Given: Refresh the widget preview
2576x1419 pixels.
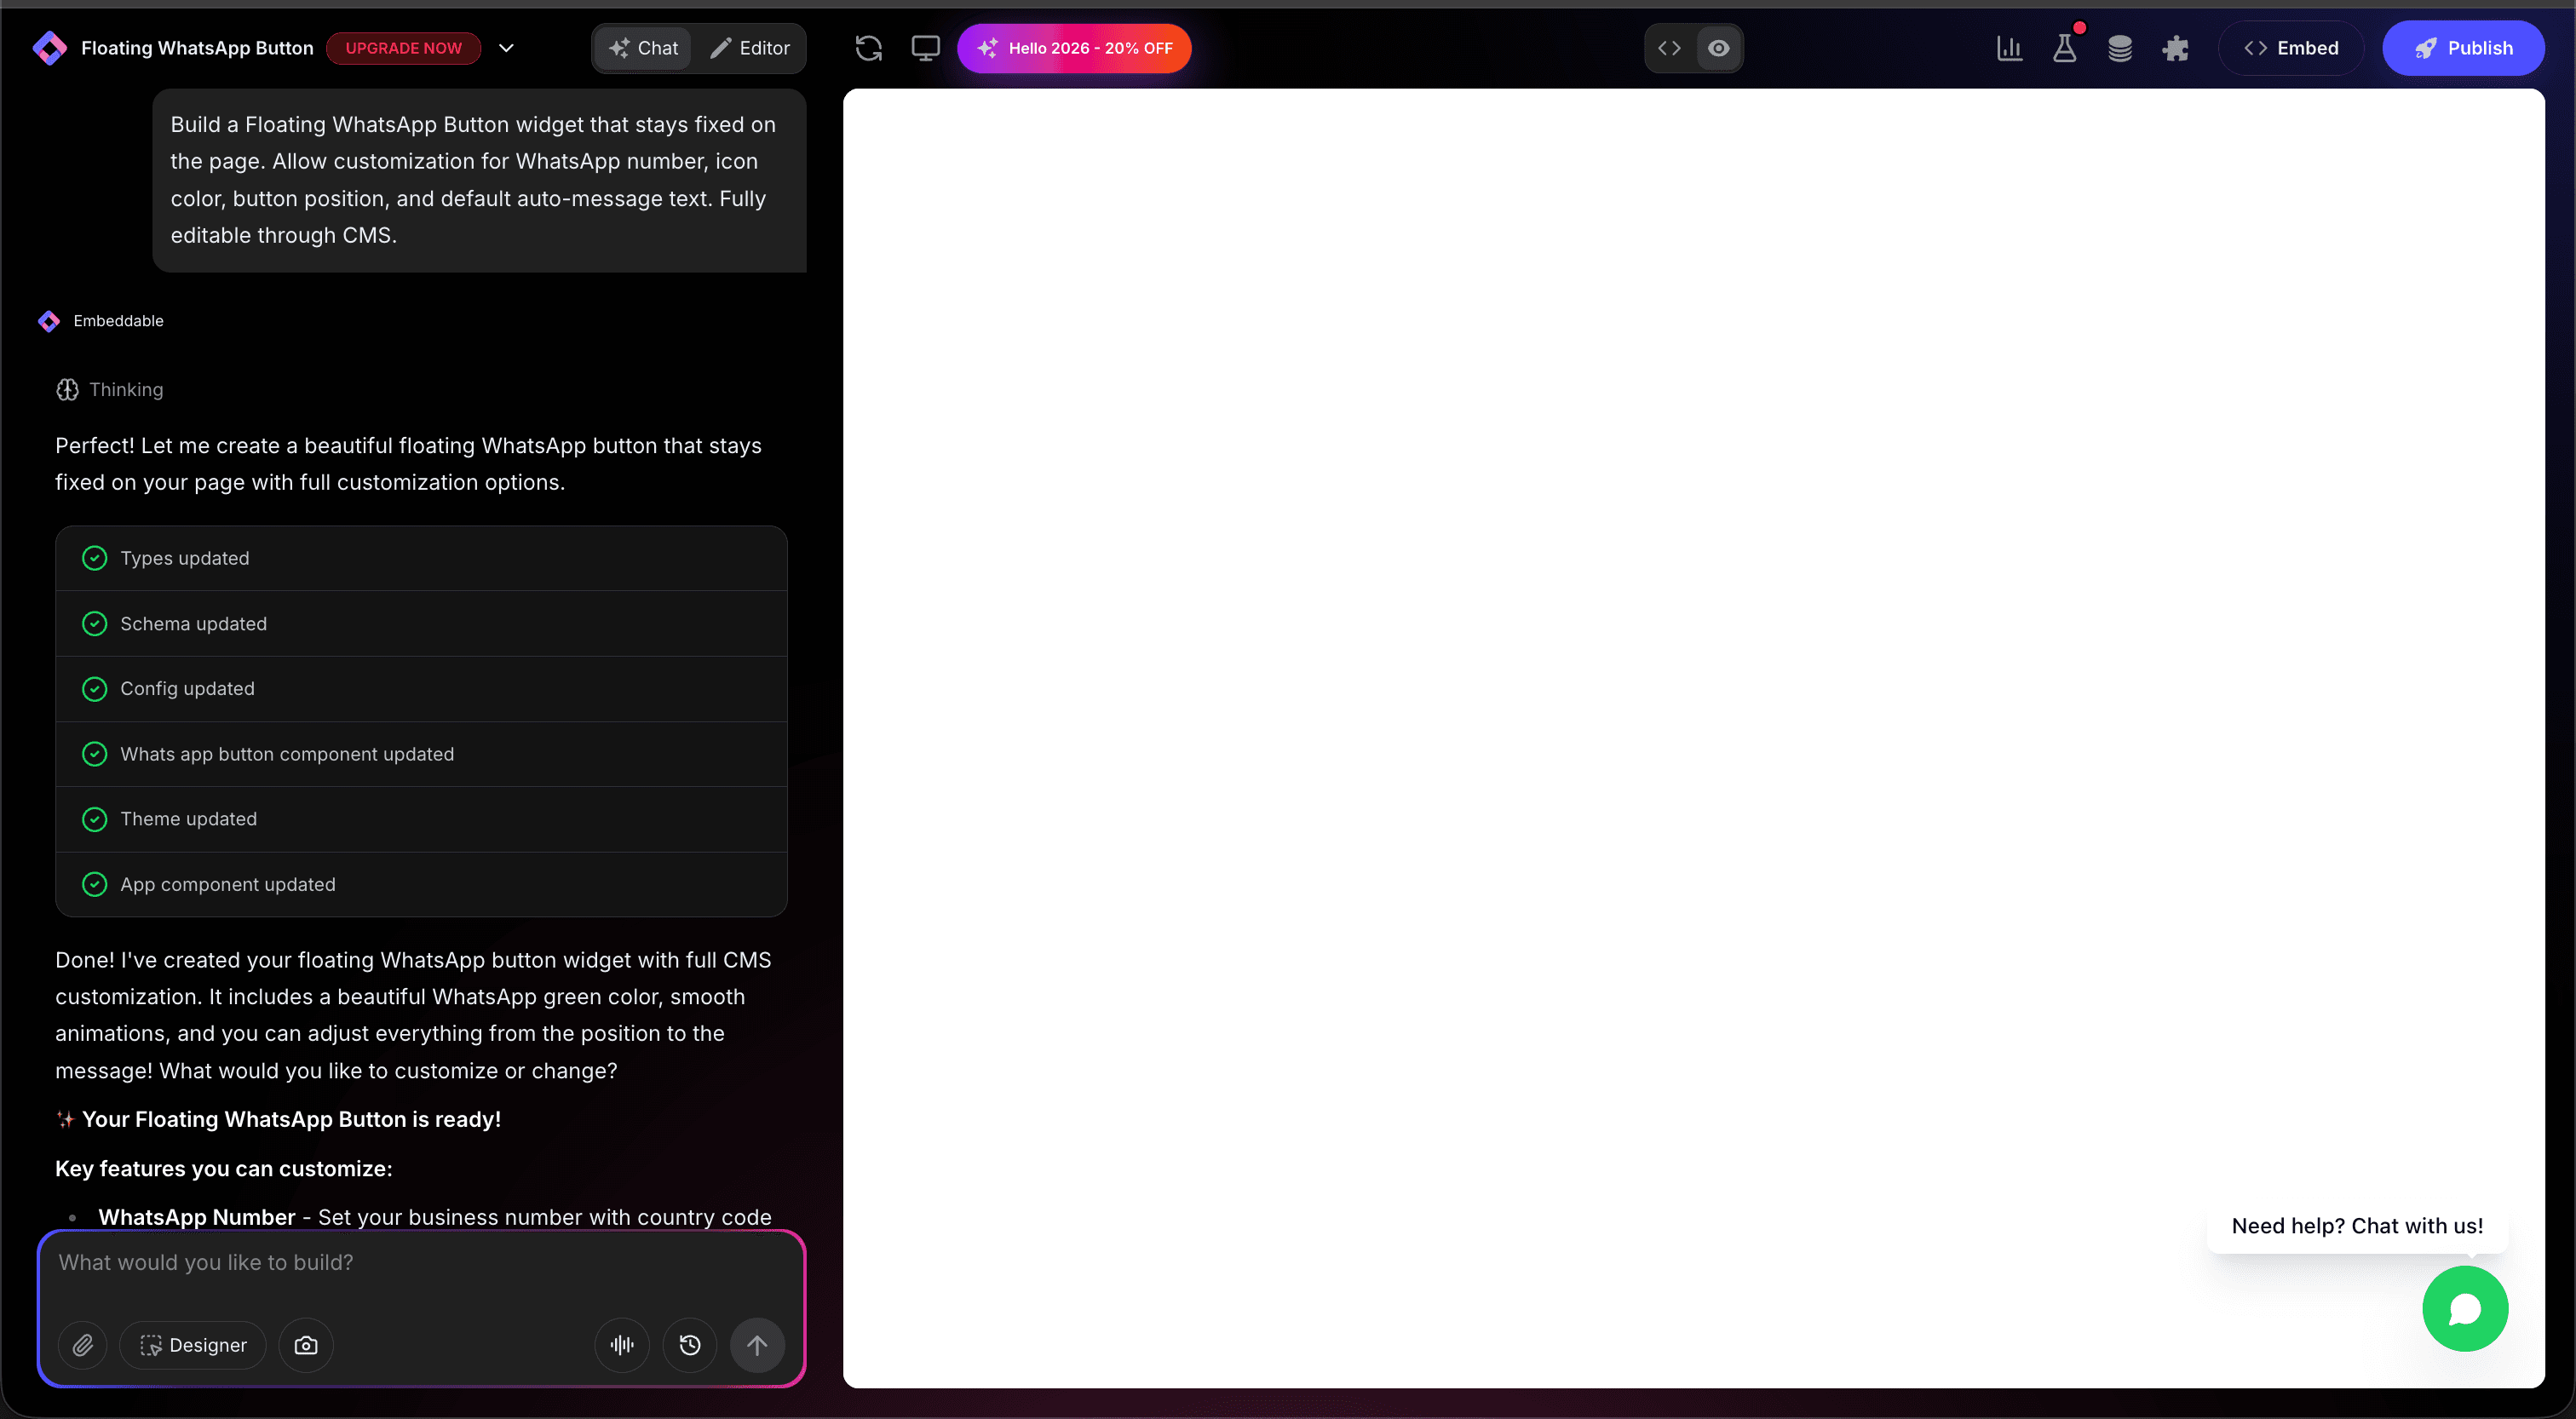Looking at the screenshot, I should point(869,48).
